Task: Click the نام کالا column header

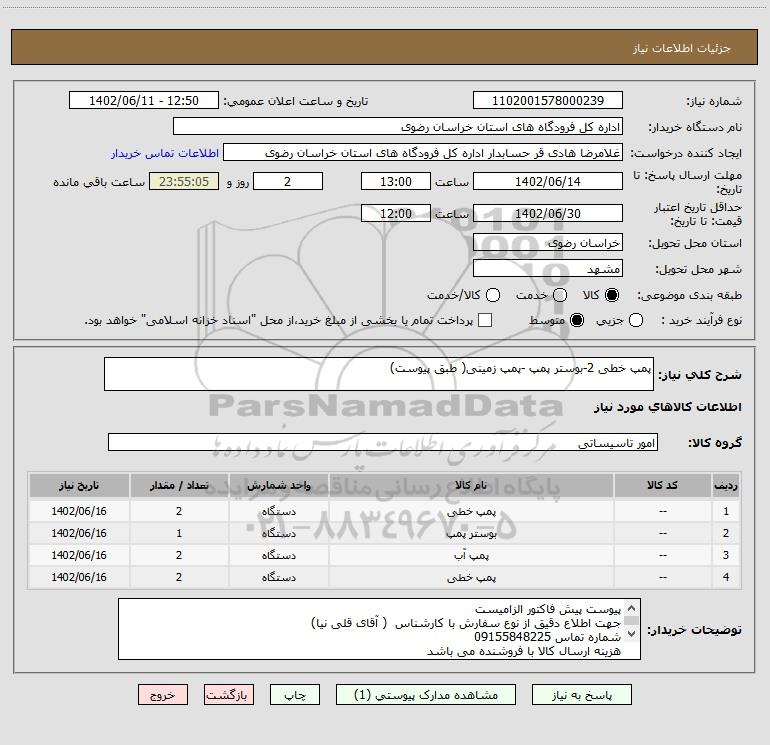Action: 471,485
